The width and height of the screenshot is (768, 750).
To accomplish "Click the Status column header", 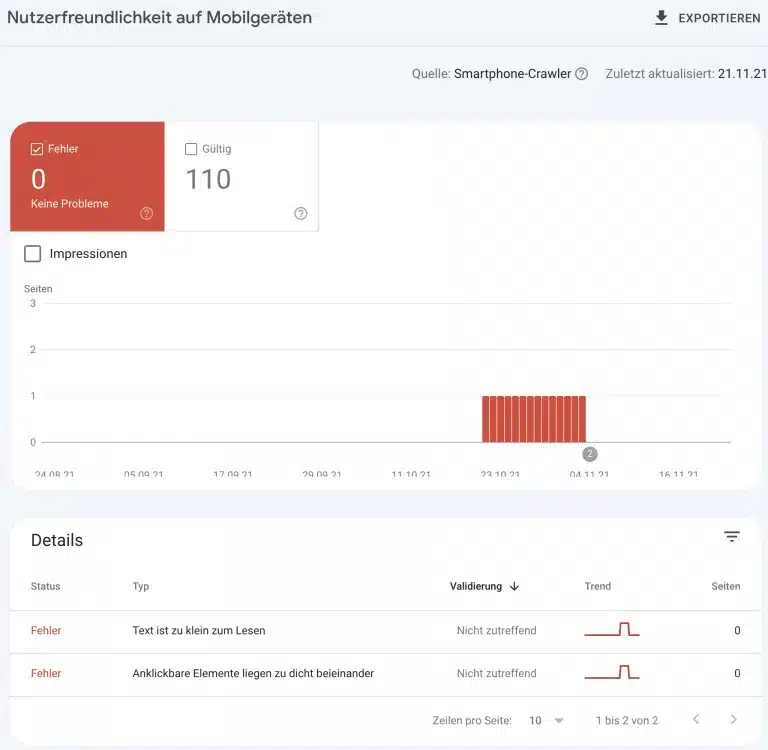I will click(46, 586).
